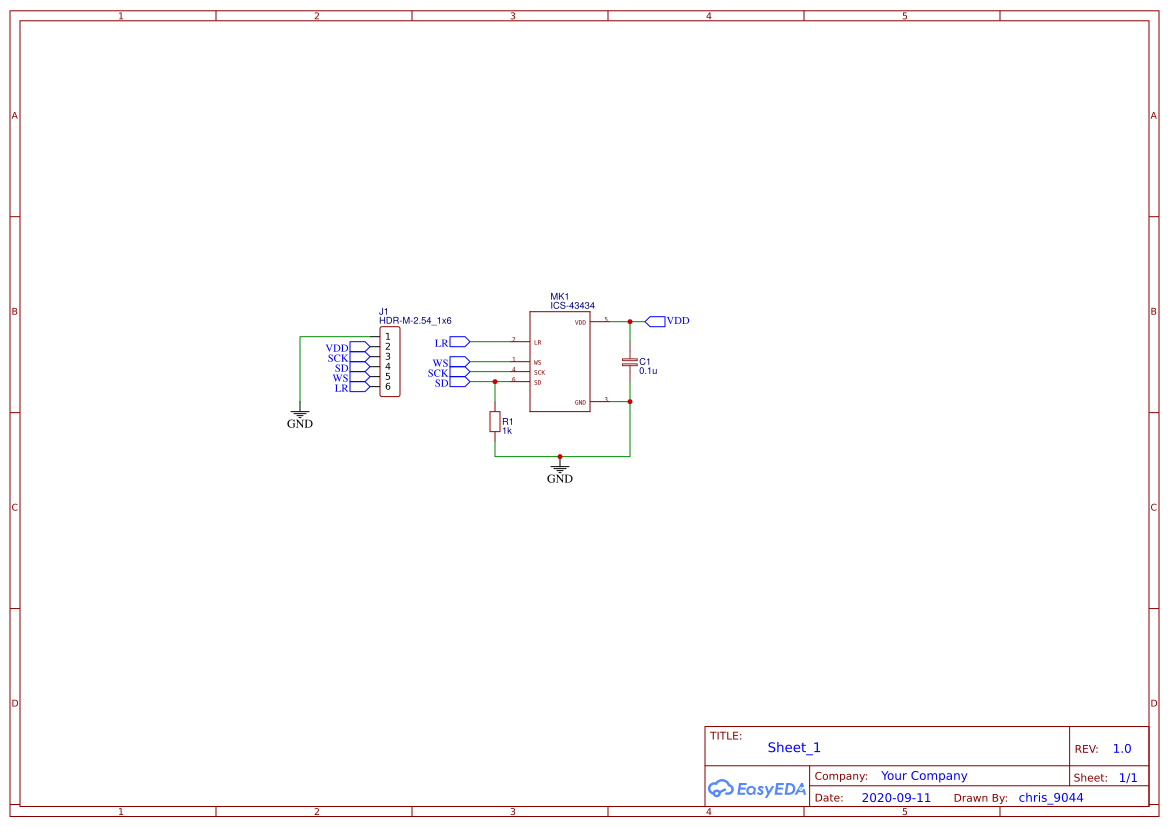Click the EasyEDA logo in the title block
This screenshot has height=827, width=1169.
coord(756,789)
